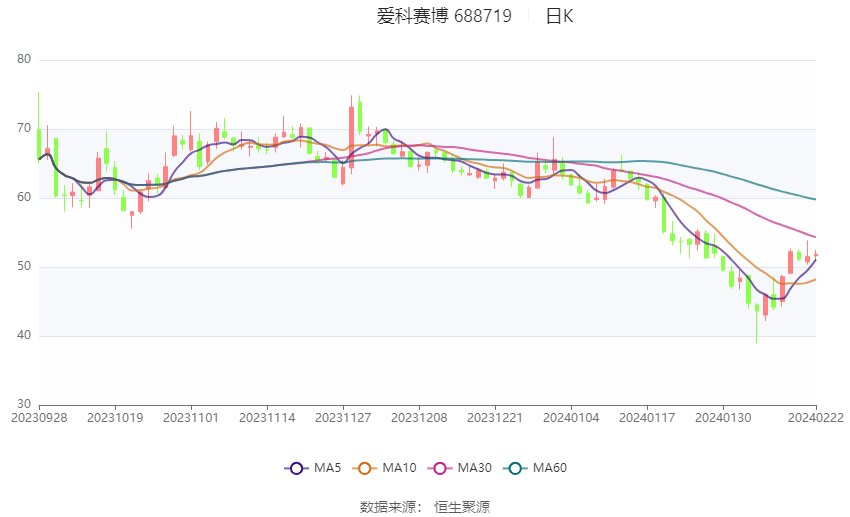Click y-axis value 70
850x517 pixels.
[x=24, y=128]
